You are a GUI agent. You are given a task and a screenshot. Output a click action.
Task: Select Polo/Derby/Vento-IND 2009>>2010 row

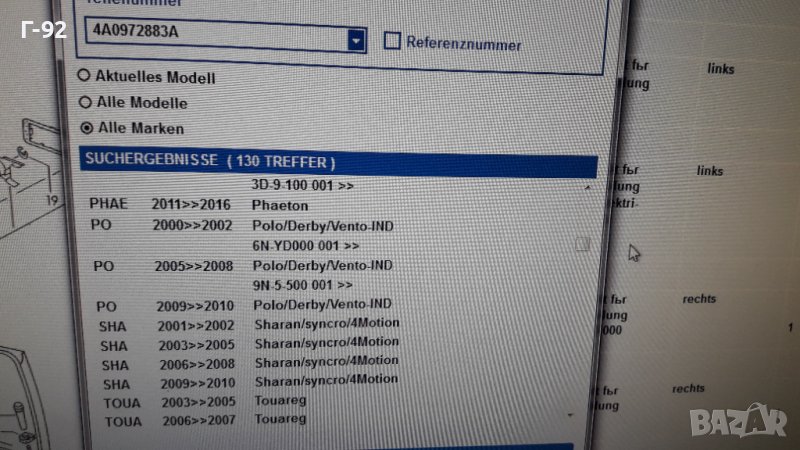click(x=320, y=304)
